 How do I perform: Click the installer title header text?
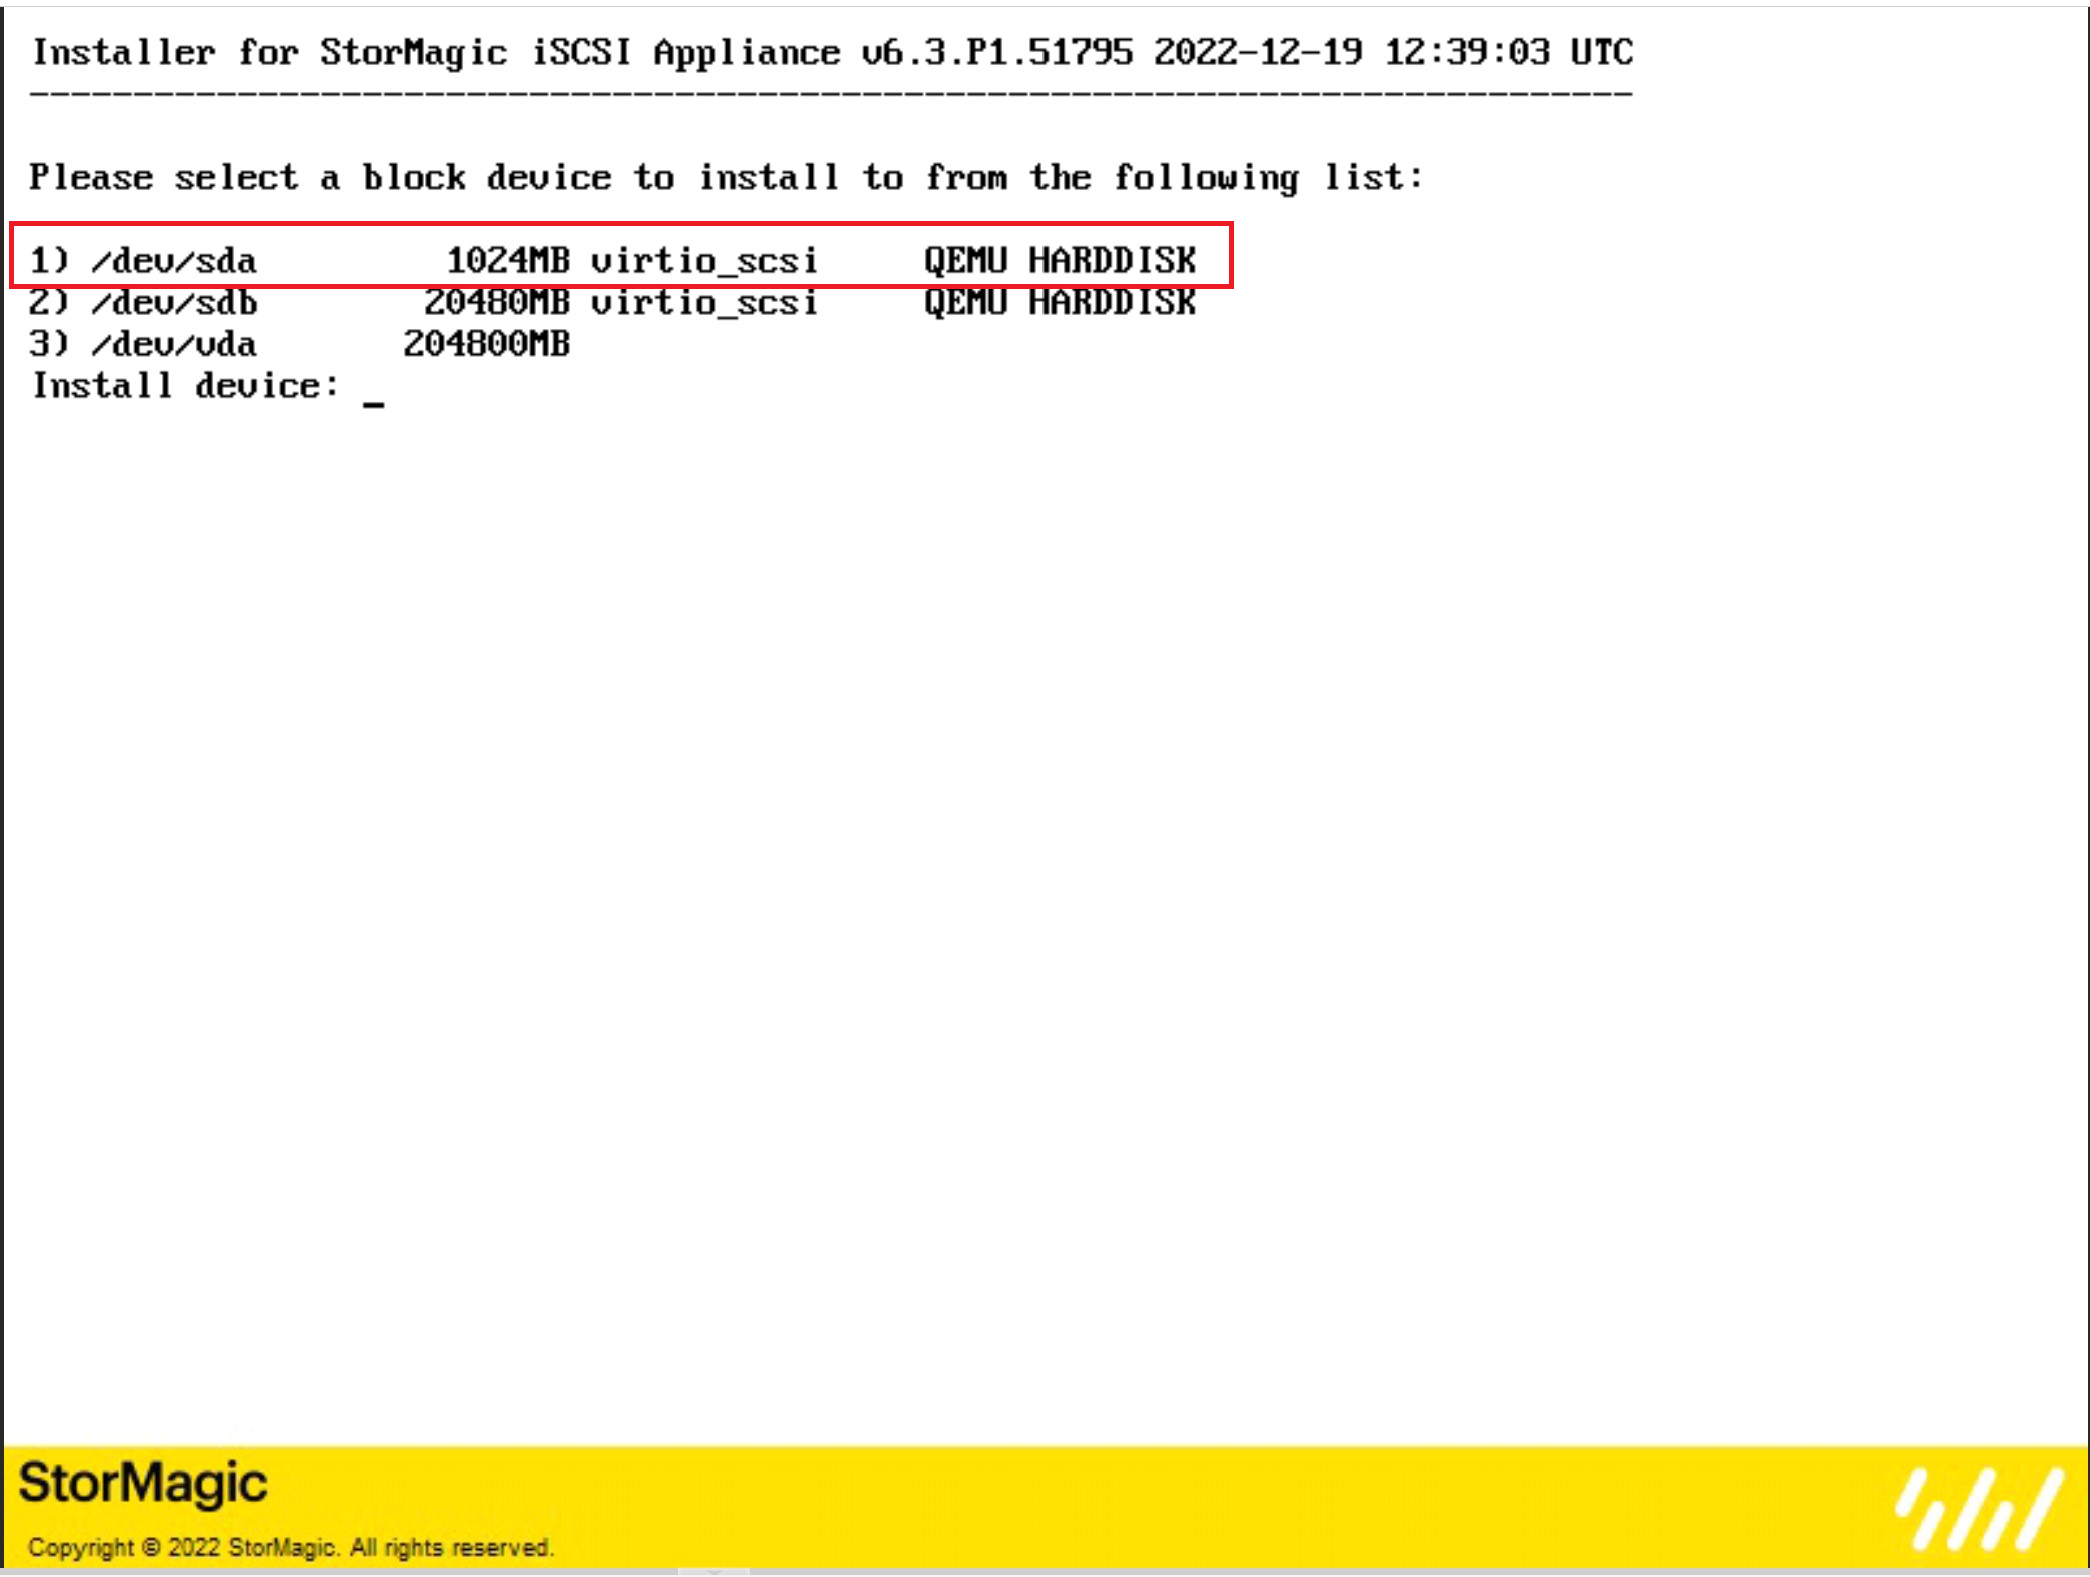(x=833, y=52)
